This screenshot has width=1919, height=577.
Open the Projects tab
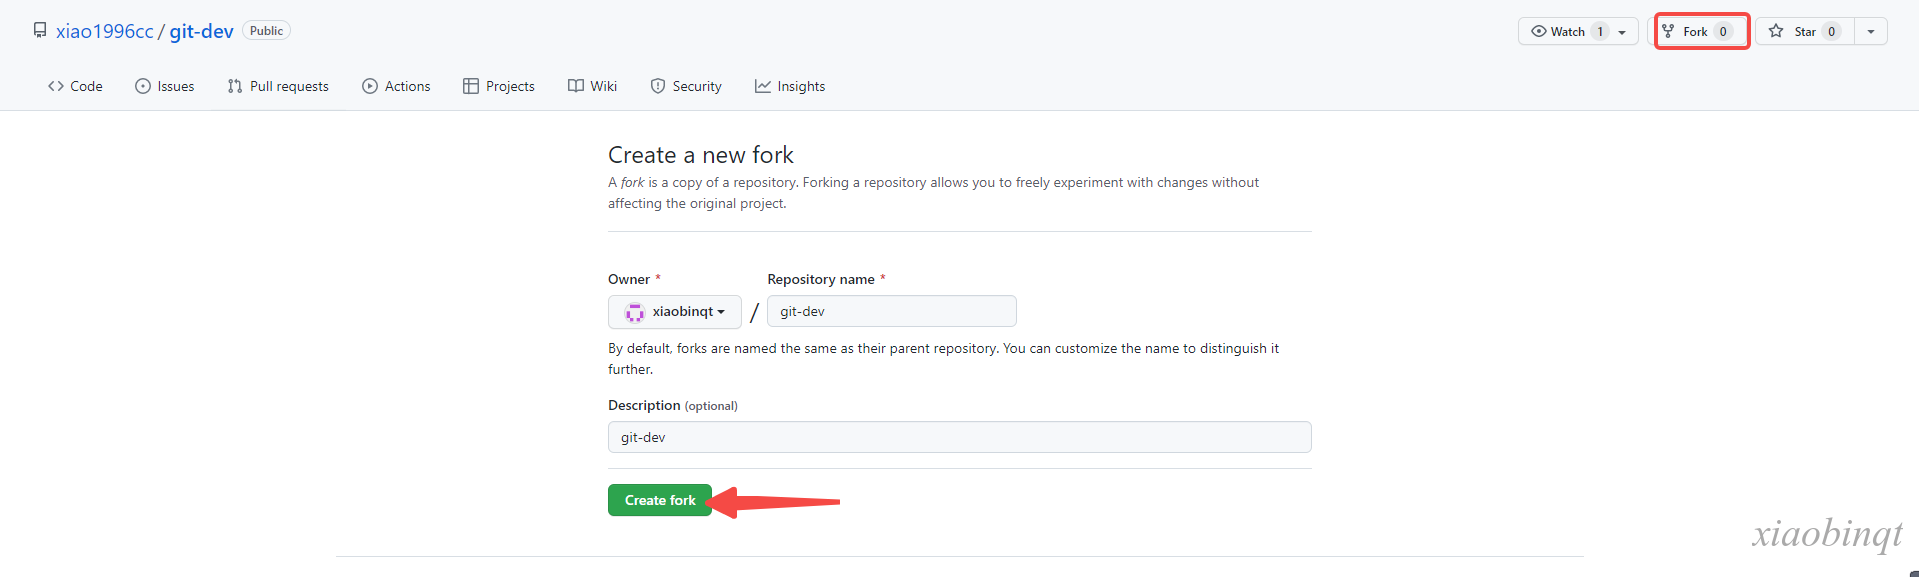(499, 86)
